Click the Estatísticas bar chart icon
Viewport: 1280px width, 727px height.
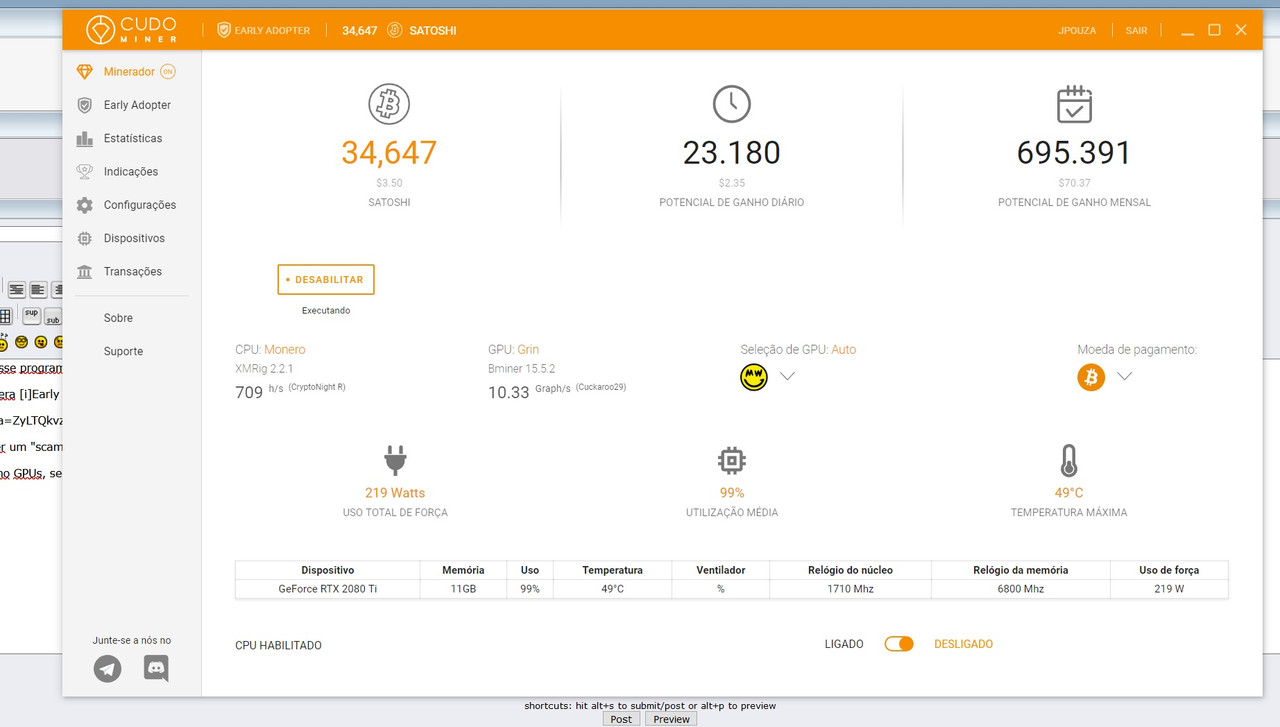pos(85,138)
